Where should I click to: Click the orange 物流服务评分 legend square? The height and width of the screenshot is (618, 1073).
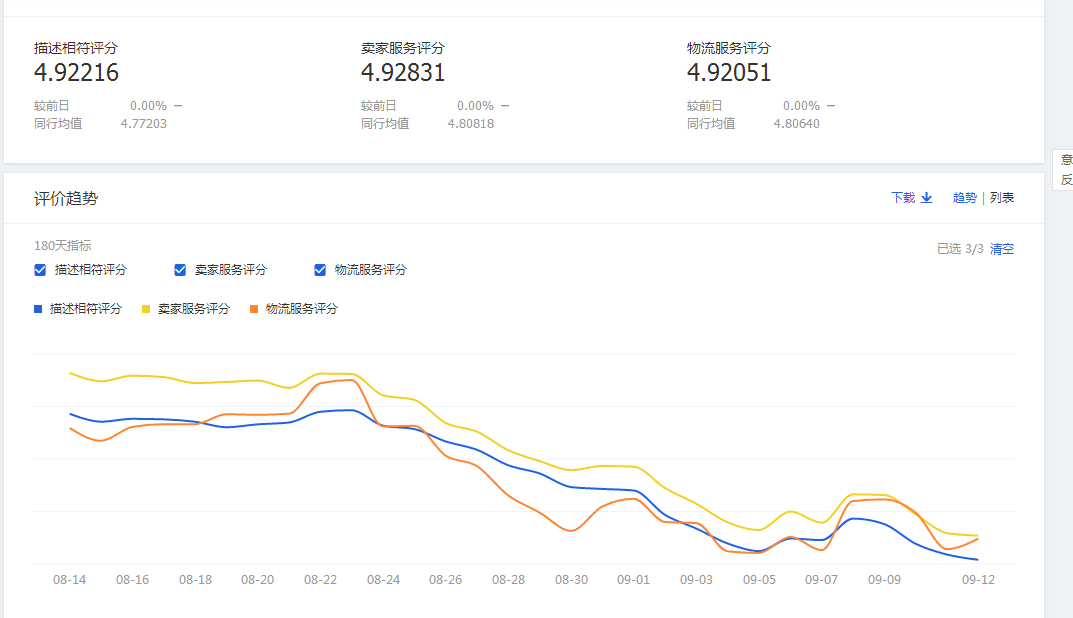pos(254,309)
